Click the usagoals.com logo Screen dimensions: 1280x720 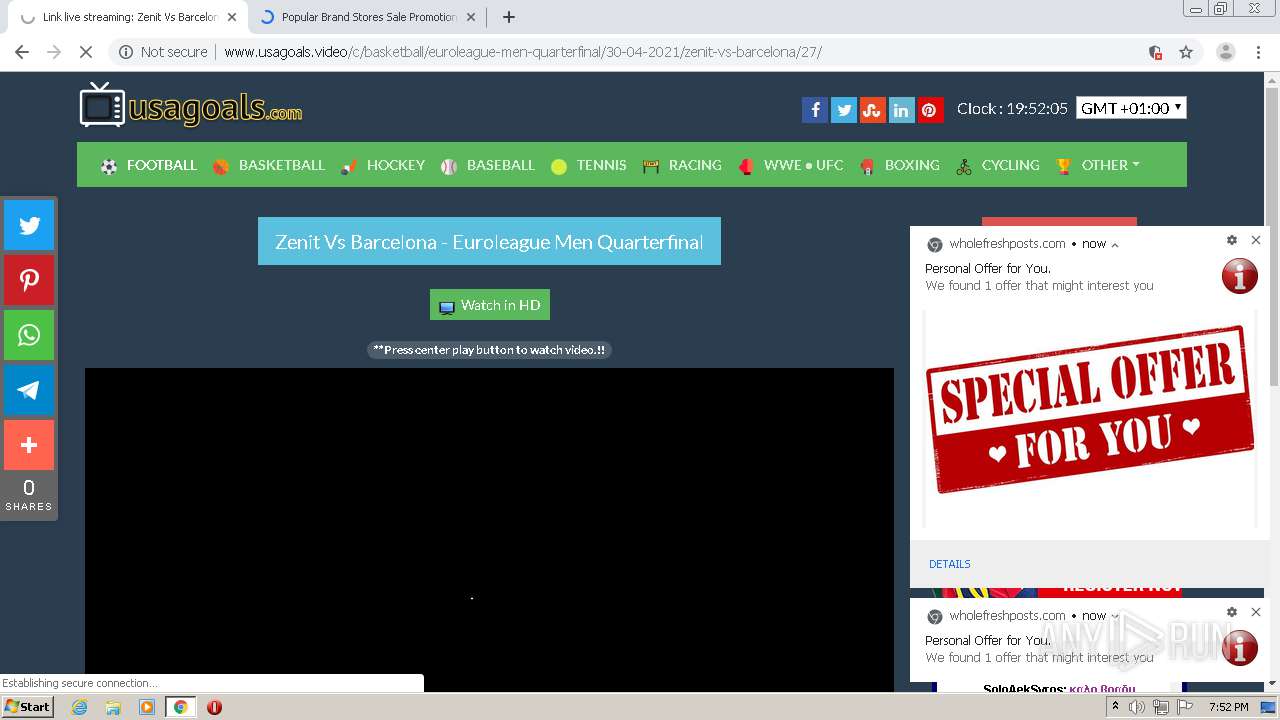click(191, 105)
